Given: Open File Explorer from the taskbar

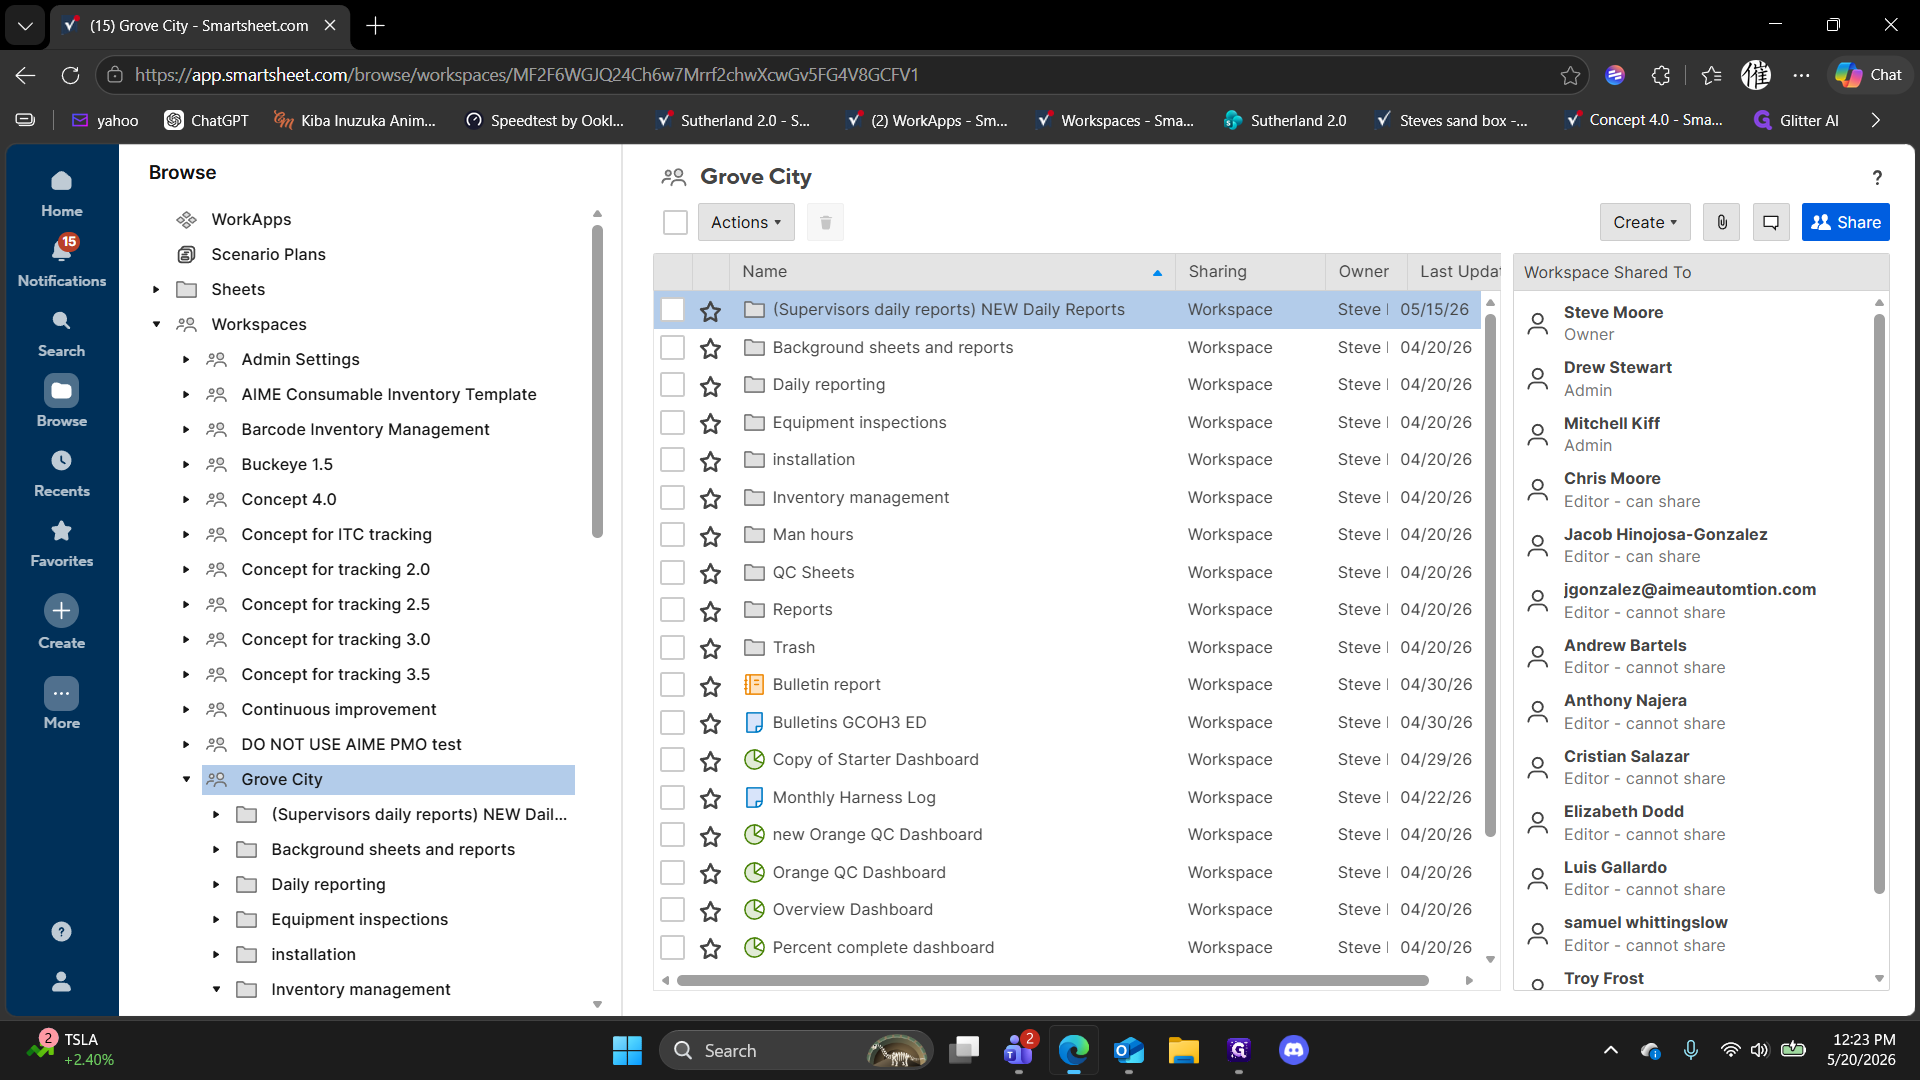Looking at the screenshot, I should 1183,1050.
